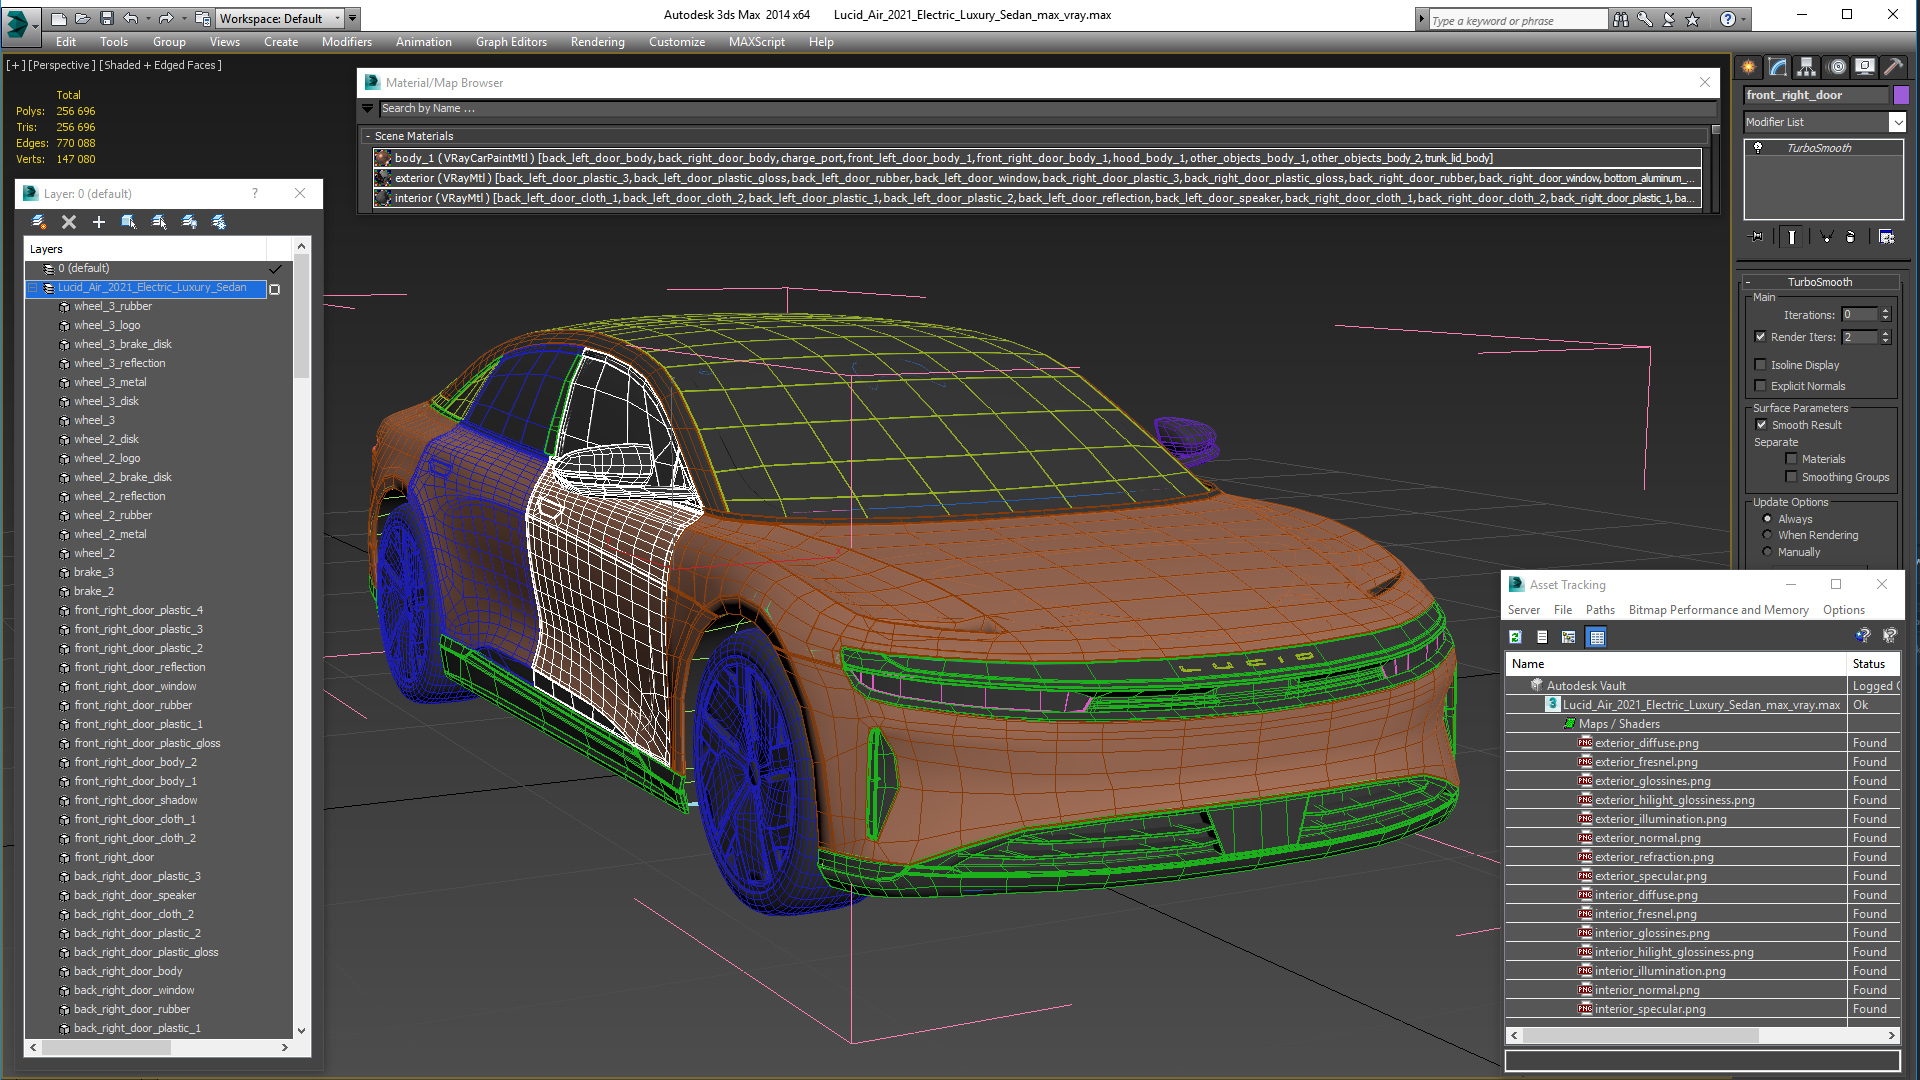Click Tree View icon in Asset Tracking toolbar

point(1569,637)
